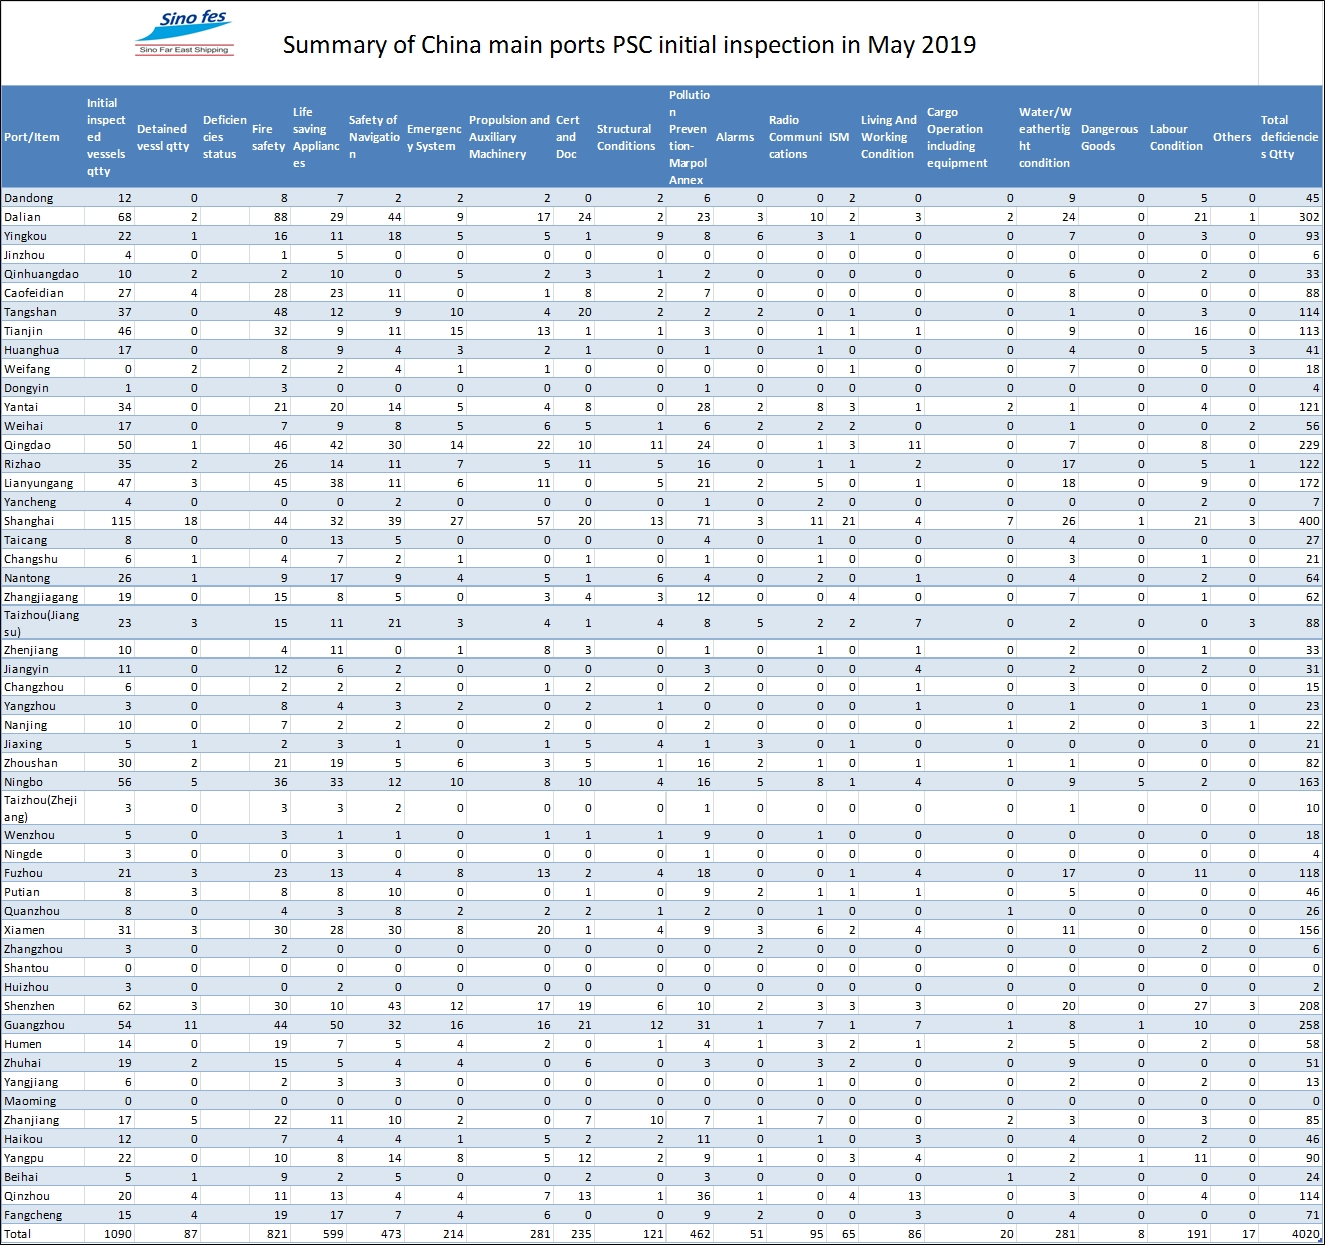Select the Radio Communications column header
The height and width of the screenshot is (1245, 1325).
click(795, 137)
